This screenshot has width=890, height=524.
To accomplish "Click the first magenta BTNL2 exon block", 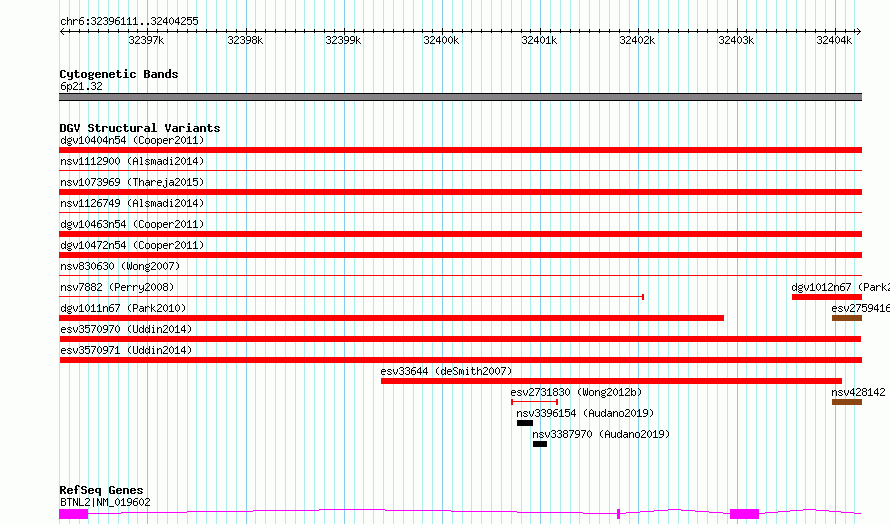I will [x=74, y=514].
